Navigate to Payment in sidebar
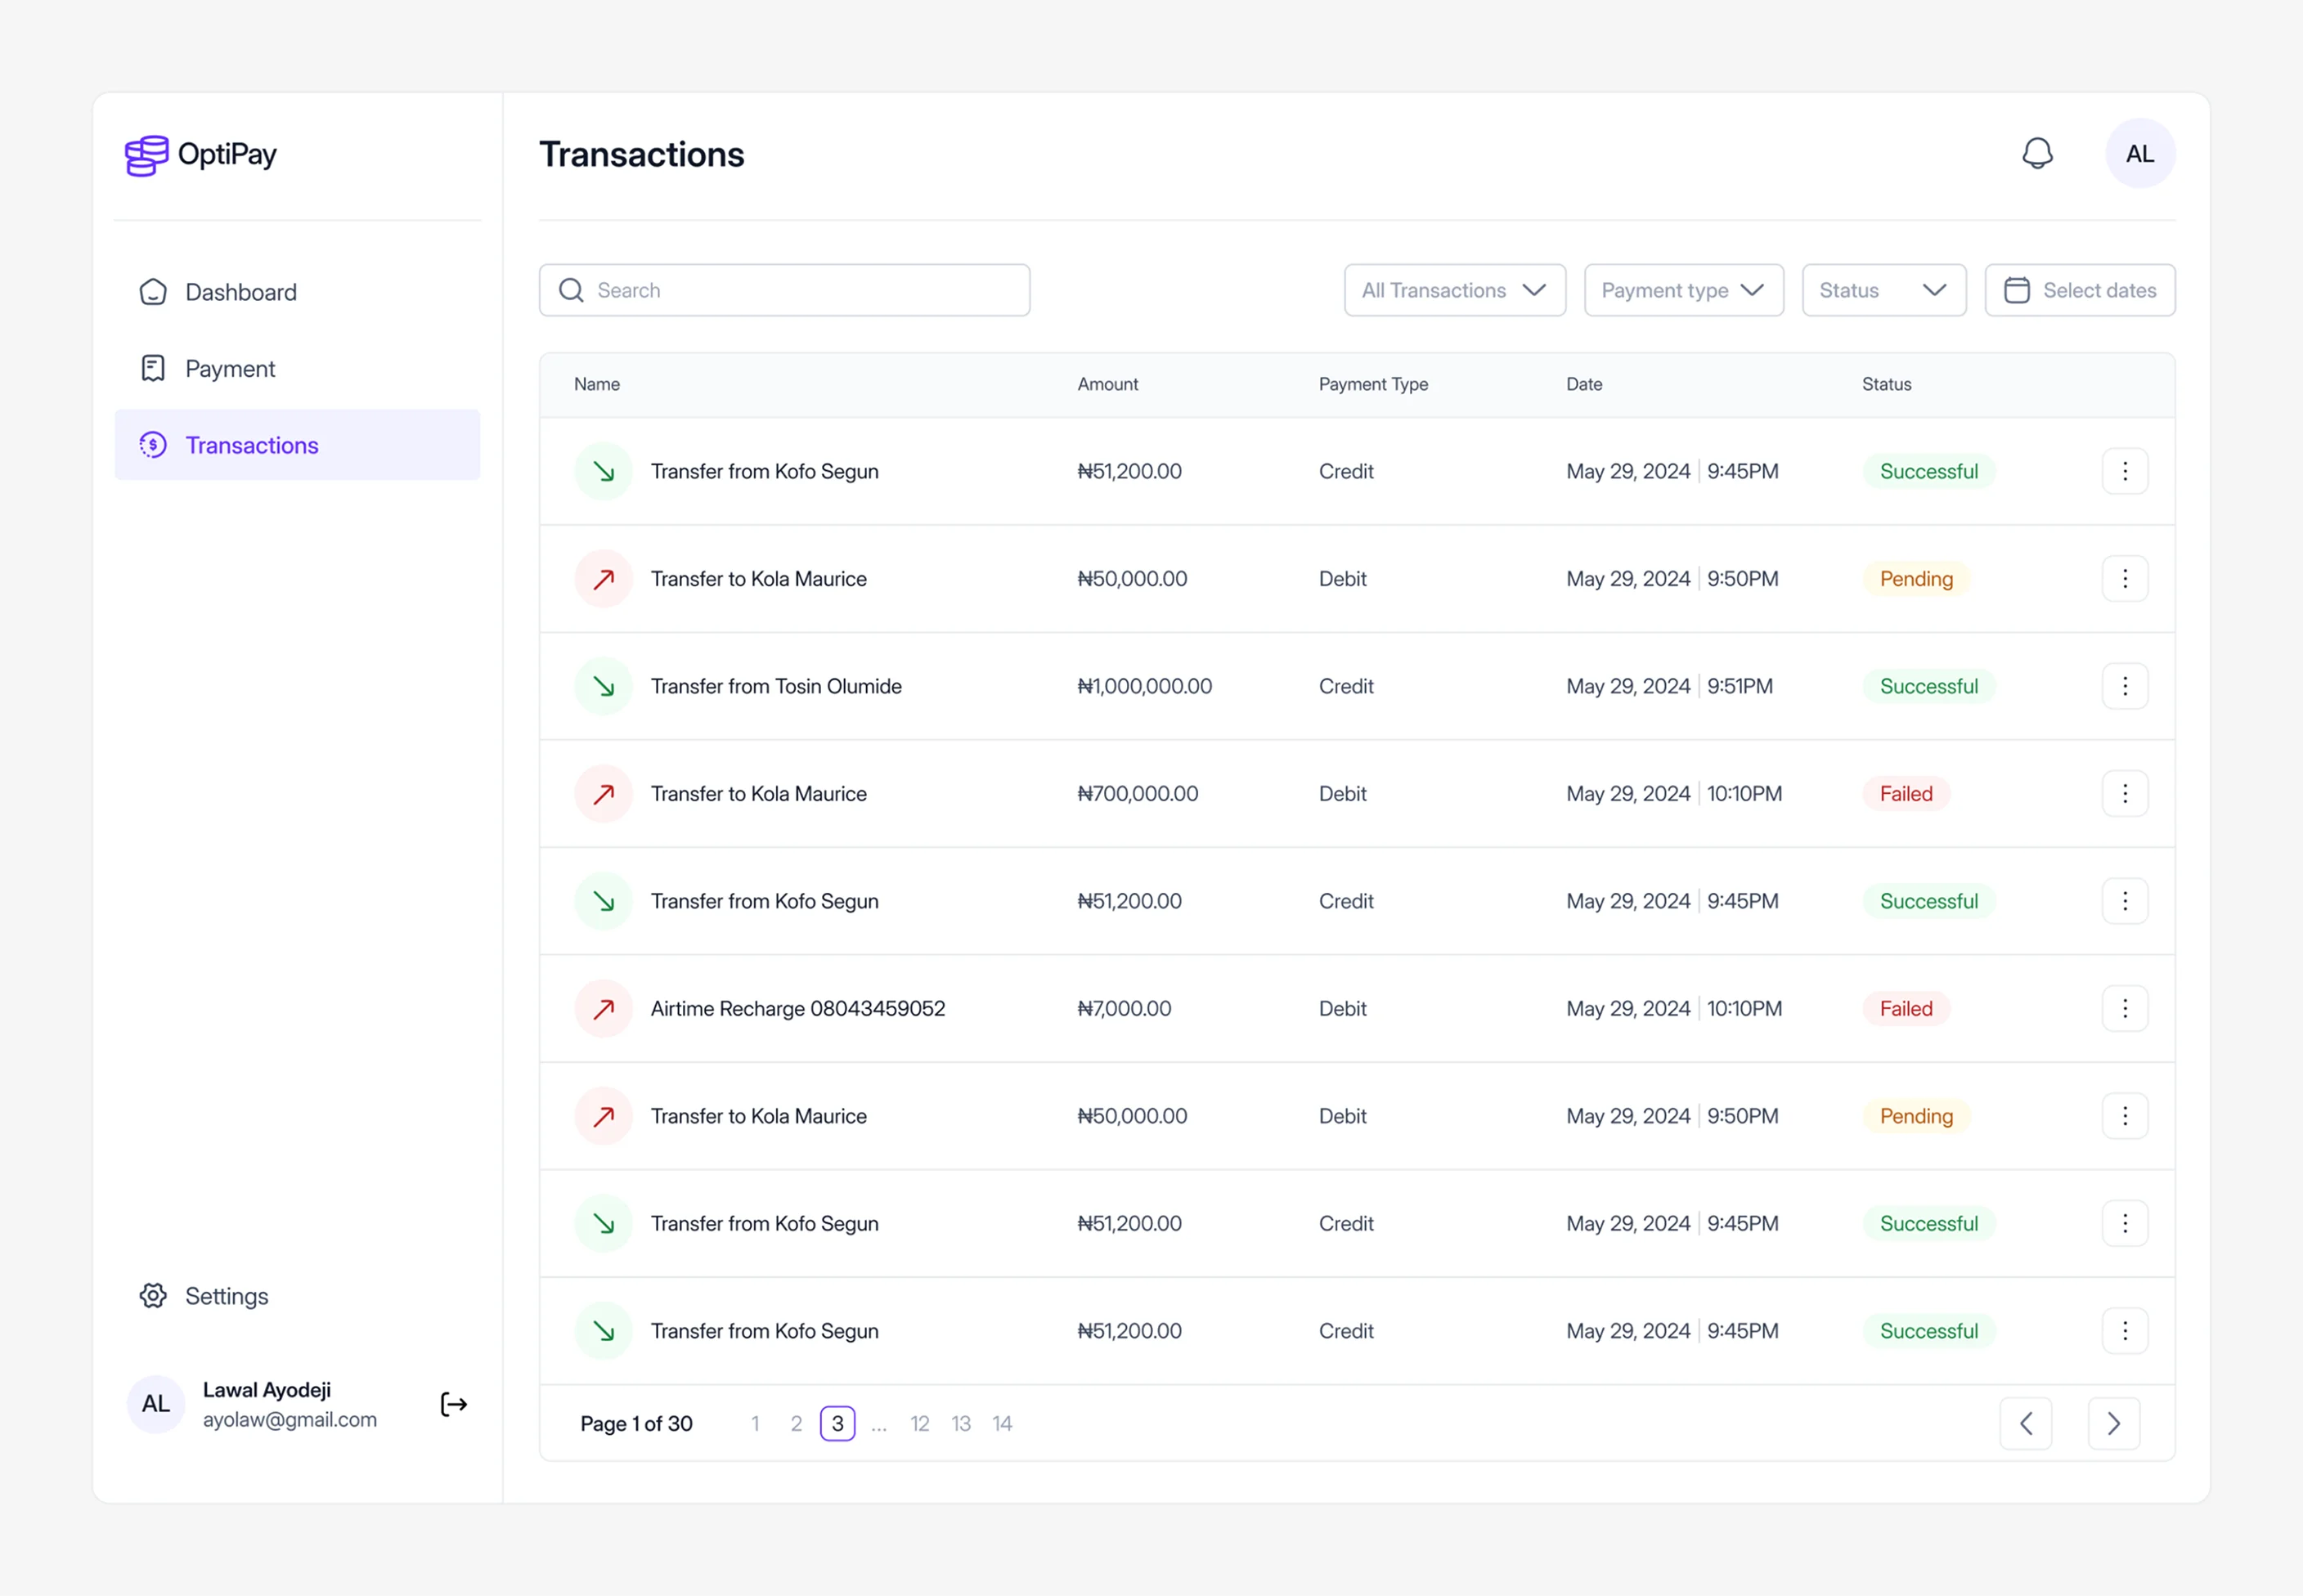The width and height of the screenshot is (2303, 1596). 297,369
